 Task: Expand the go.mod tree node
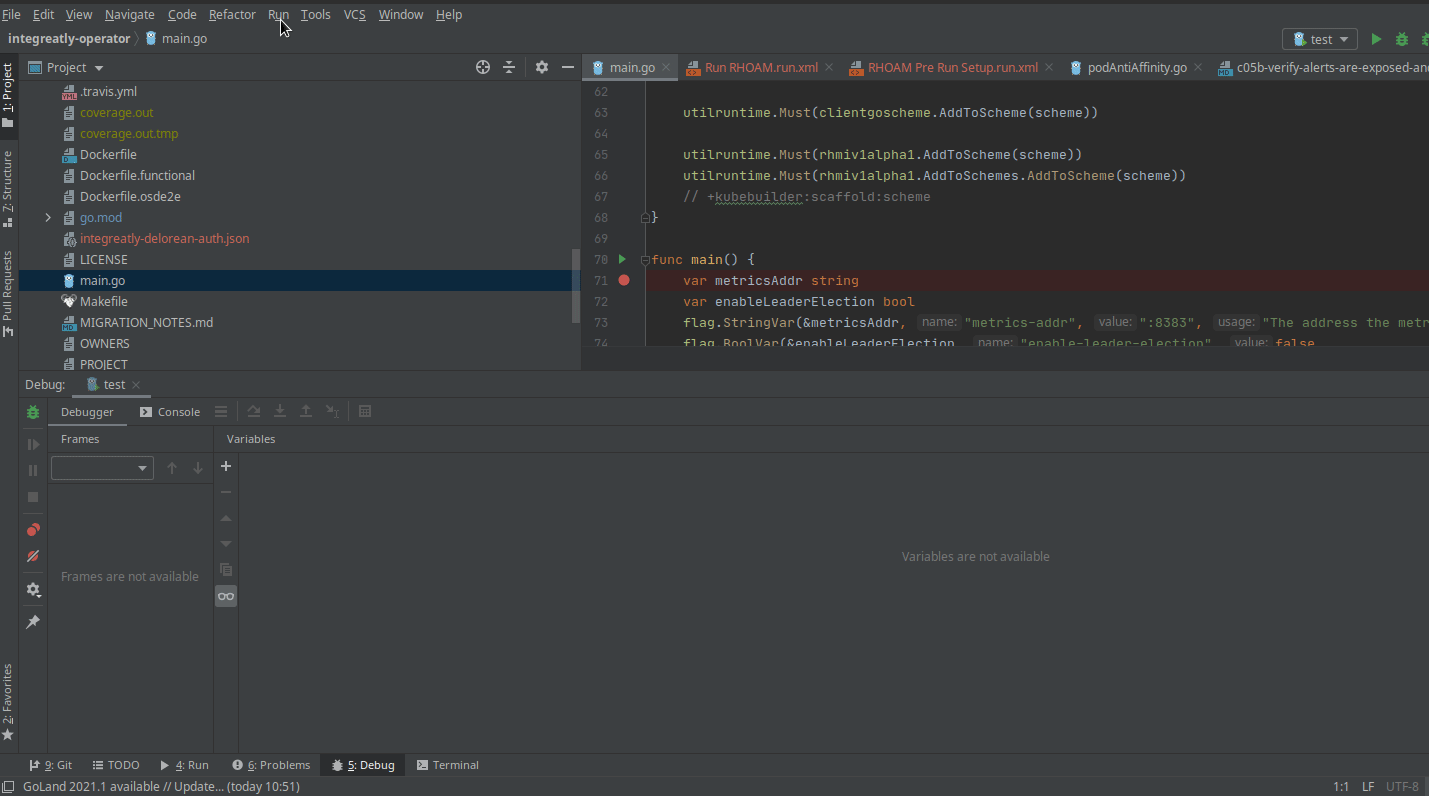click(47, 217)
